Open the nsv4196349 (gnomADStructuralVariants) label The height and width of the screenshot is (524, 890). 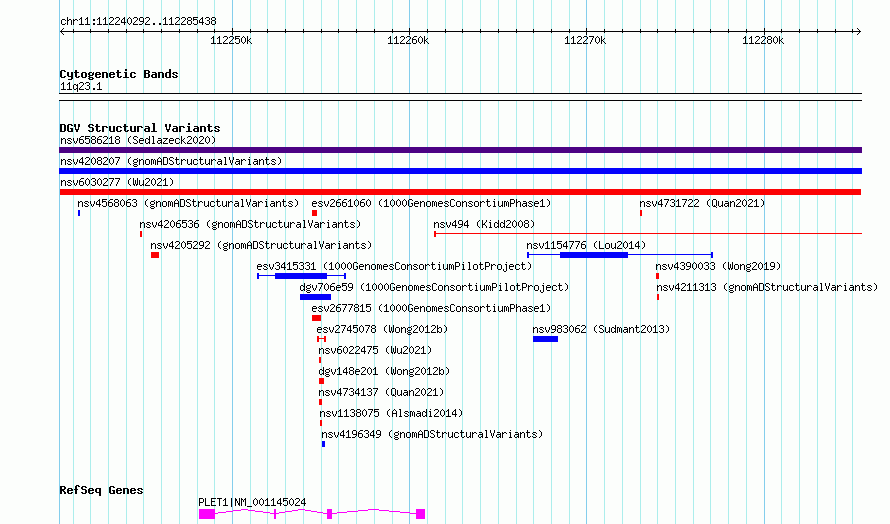coord(432,434)
